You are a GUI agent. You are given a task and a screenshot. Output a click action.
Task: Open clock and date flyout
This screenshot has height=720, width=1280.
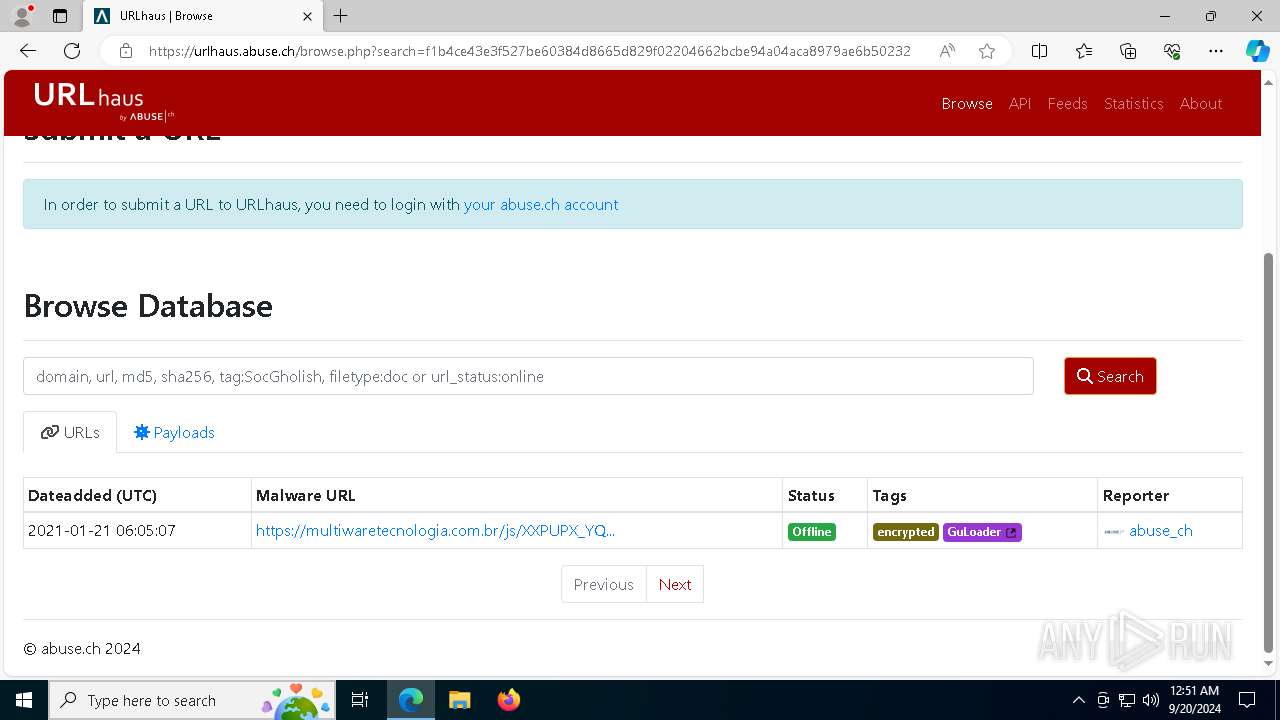[1194, 700]
